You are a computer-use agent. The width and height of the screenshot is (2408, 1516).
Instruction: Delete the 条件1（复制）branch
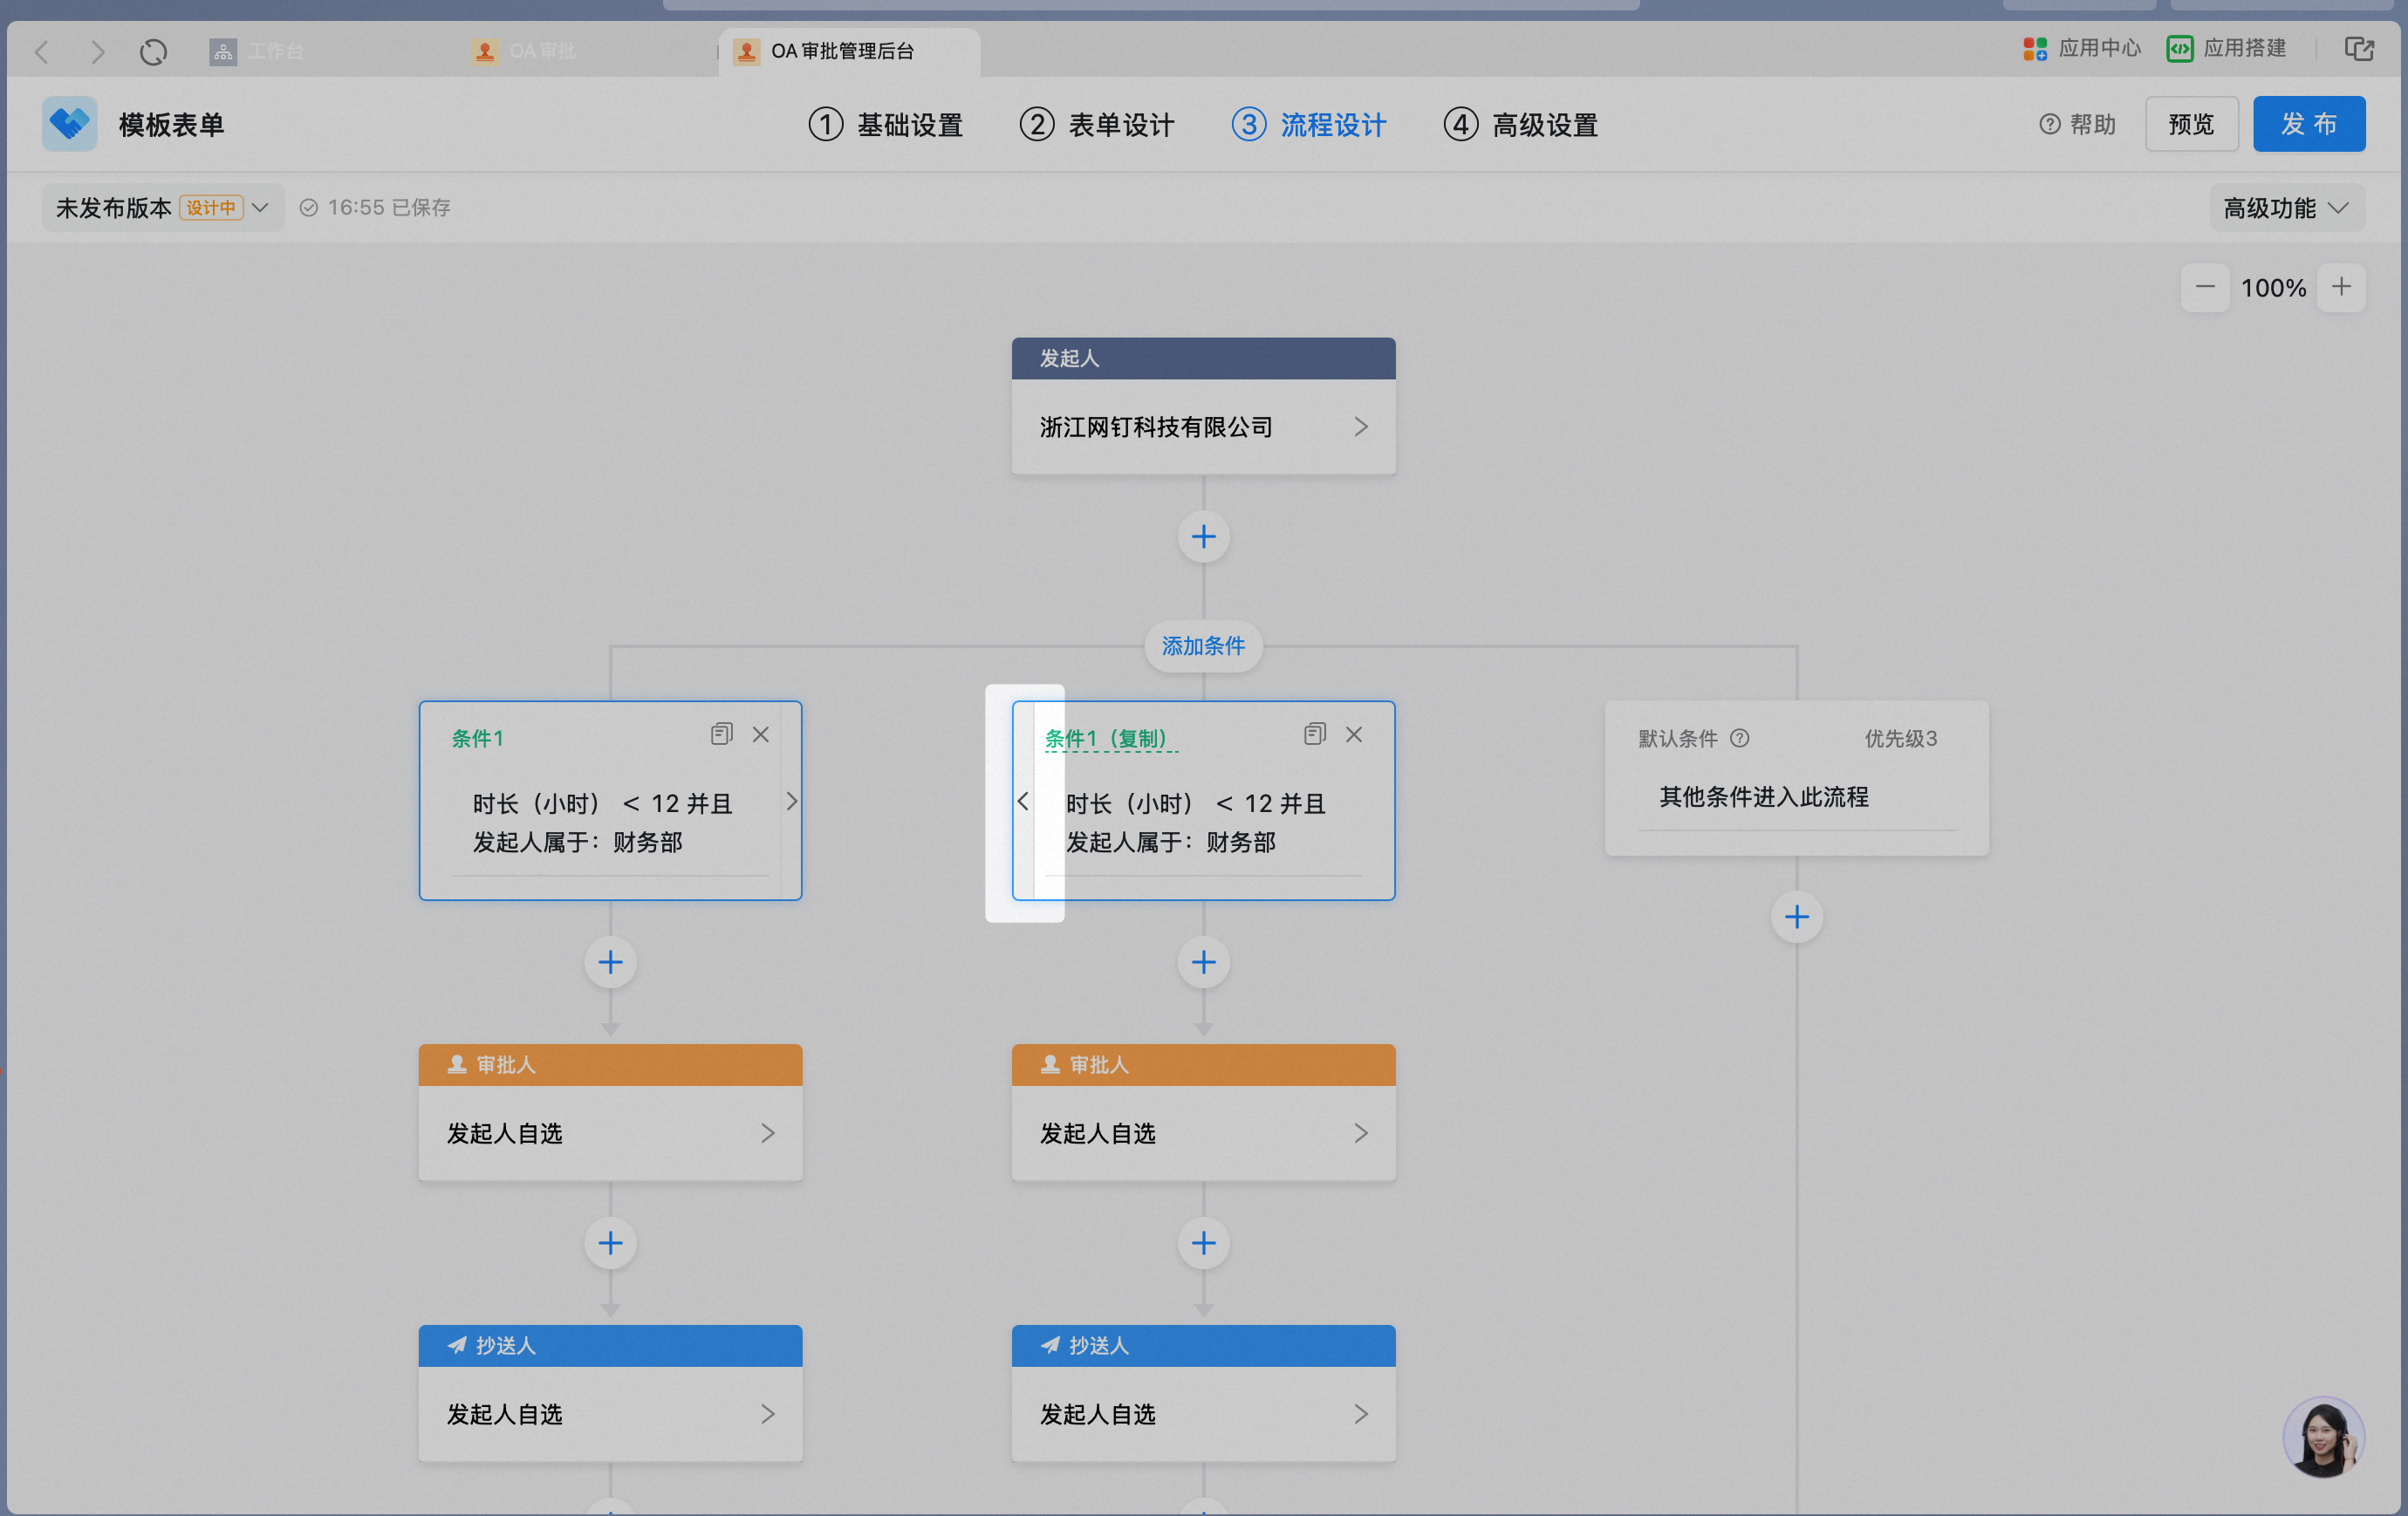coord(1354,734)
